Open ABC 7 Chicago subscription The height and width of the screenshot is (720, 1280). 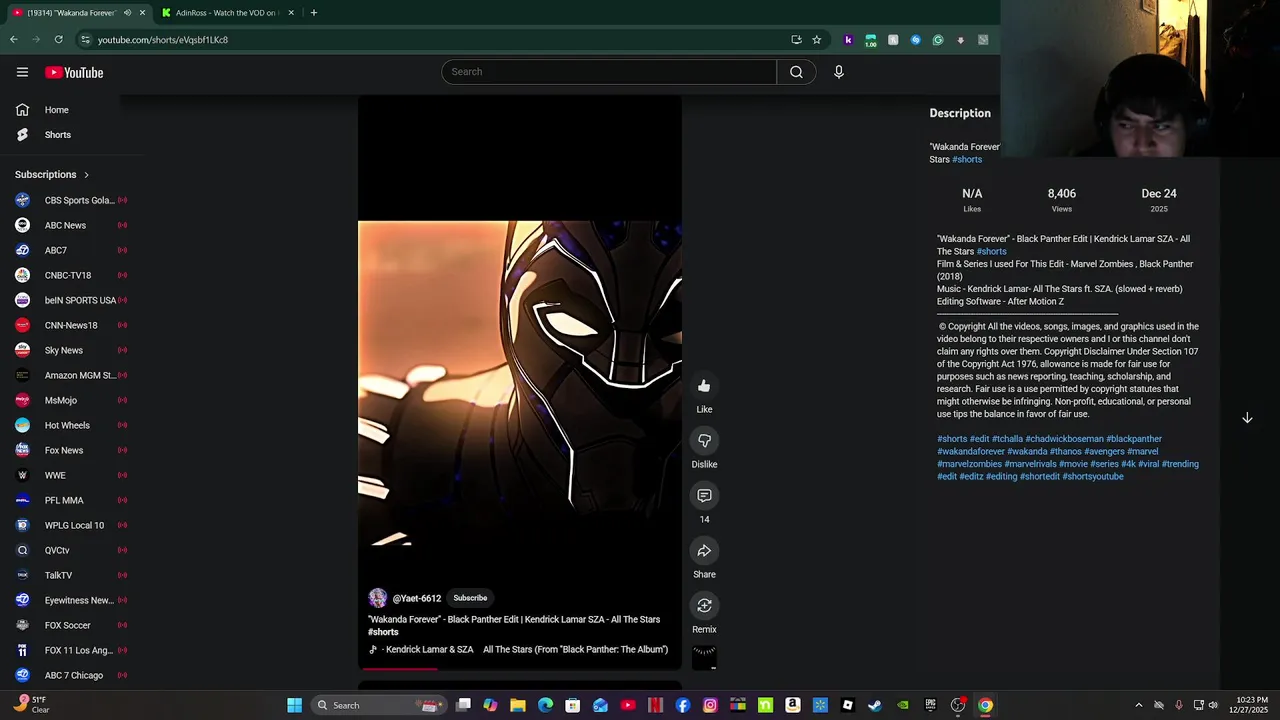point(71,675)
